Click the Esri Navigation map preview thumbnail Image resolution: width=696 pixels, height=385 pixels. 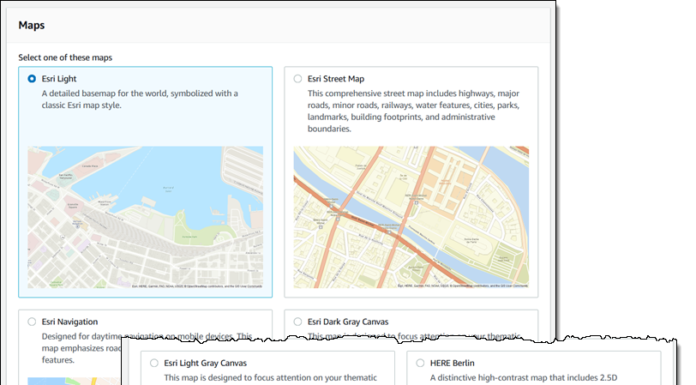click(74, 381)
